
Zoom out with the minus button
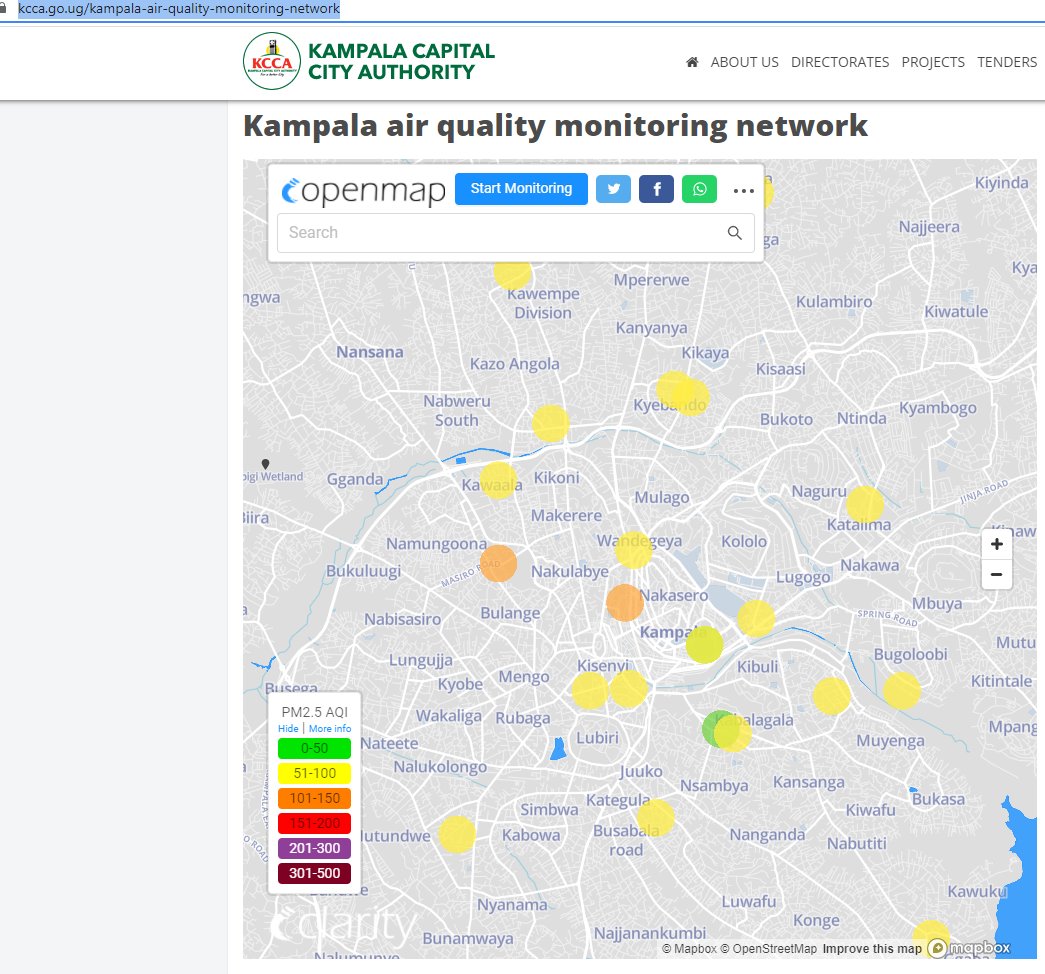click(996, 574)
